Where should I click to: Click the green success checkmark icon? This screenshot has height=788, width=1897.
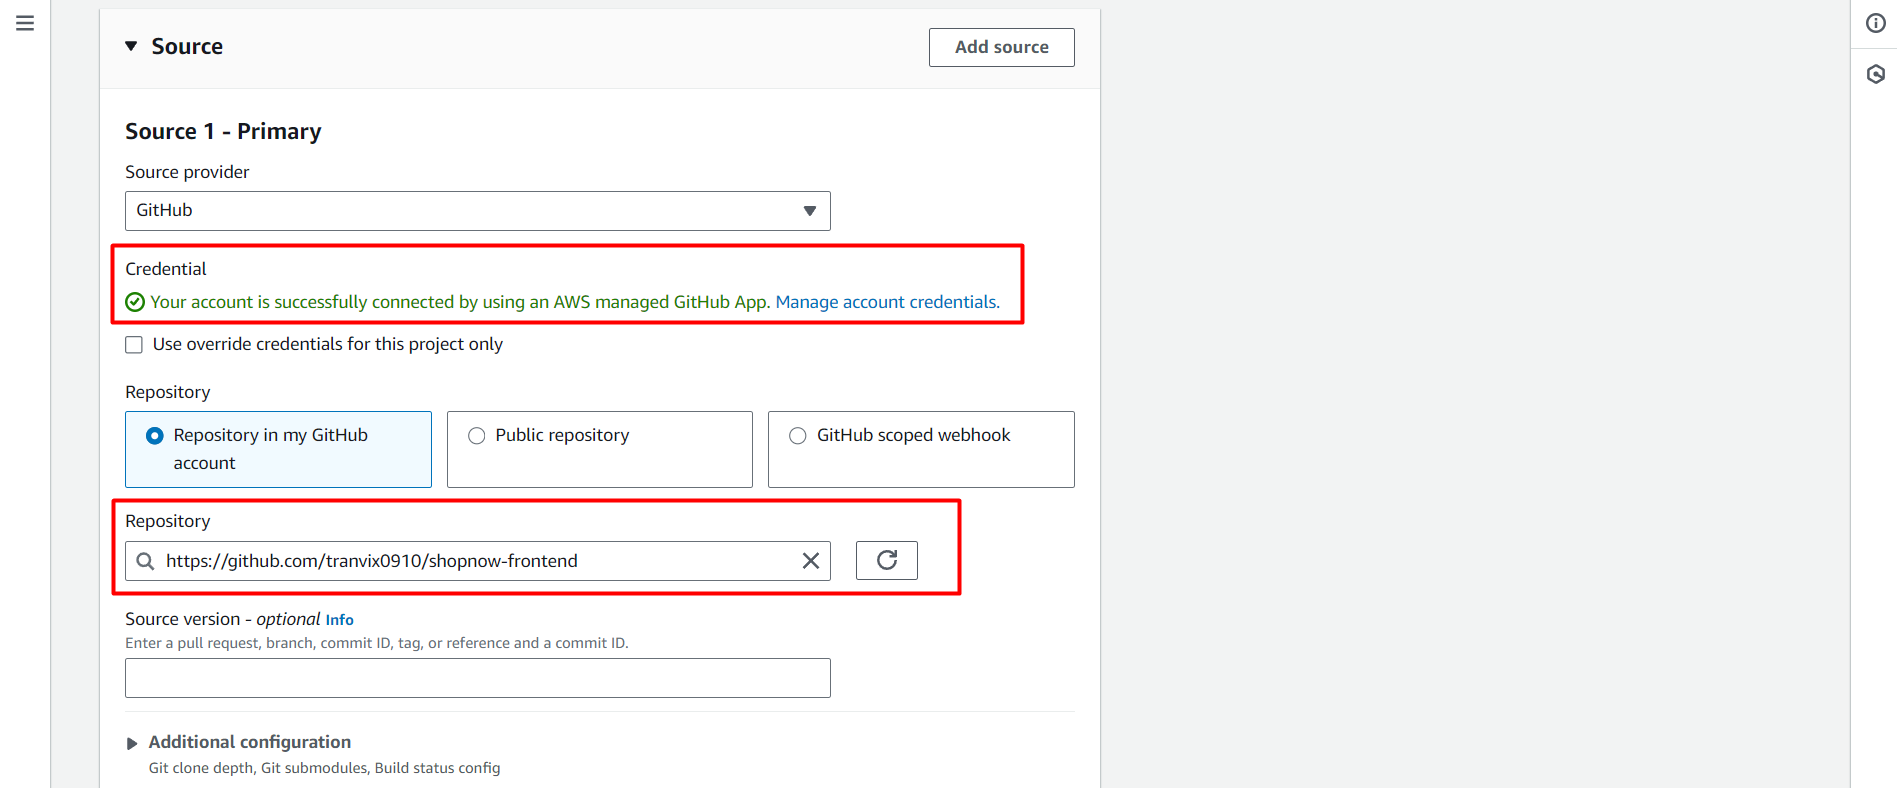pyautogui.click(x=134, y=301)
